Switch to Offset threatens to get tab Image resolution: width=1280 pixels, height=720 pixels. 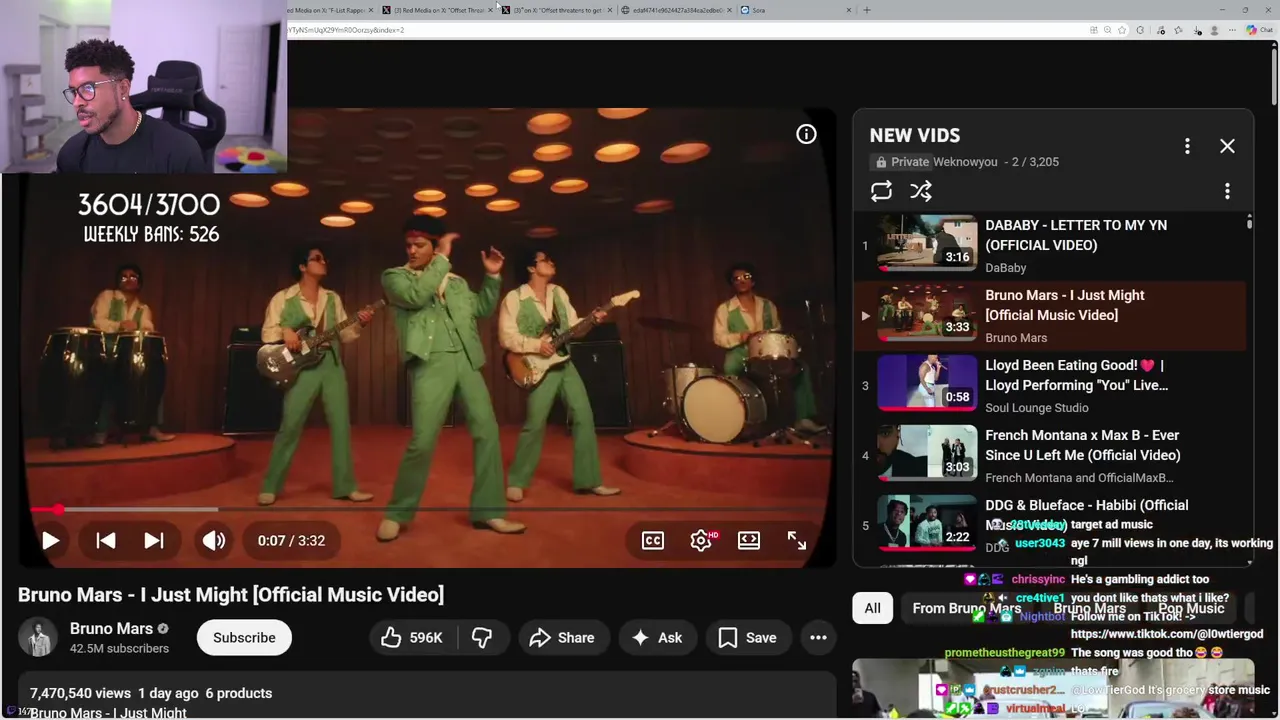pos(555,10)
